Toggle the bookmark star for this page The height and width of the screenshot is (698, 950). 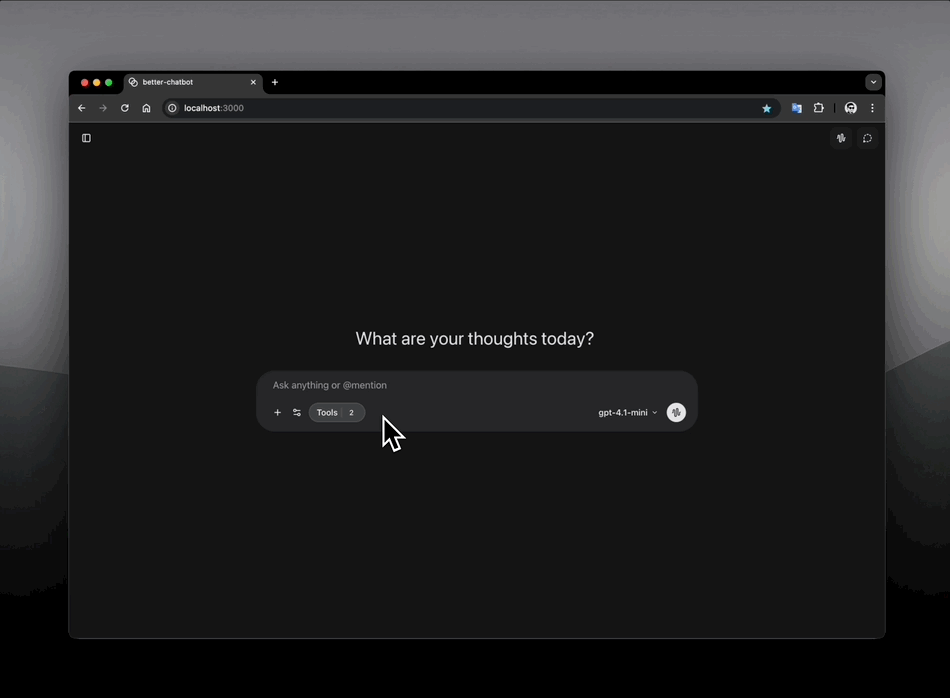click(767, 108)
